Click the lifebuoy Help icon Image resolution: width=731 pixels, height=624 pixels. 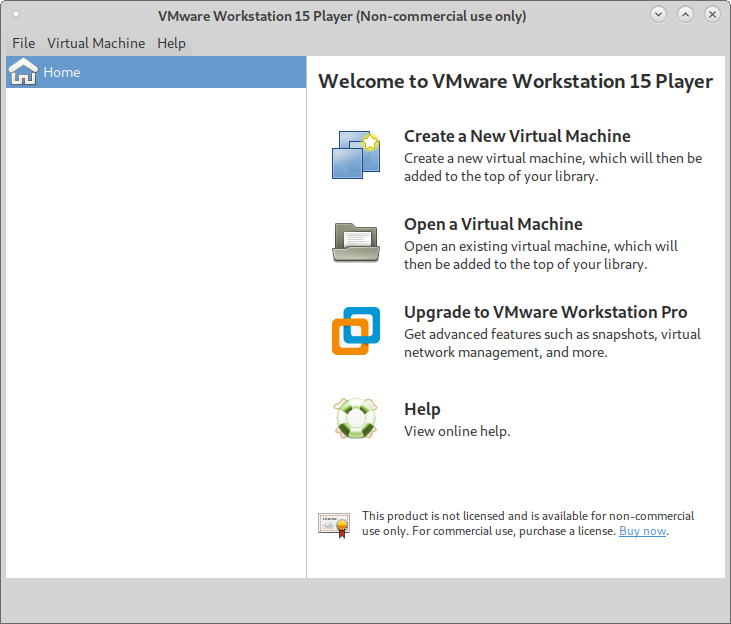coord(356,419)
